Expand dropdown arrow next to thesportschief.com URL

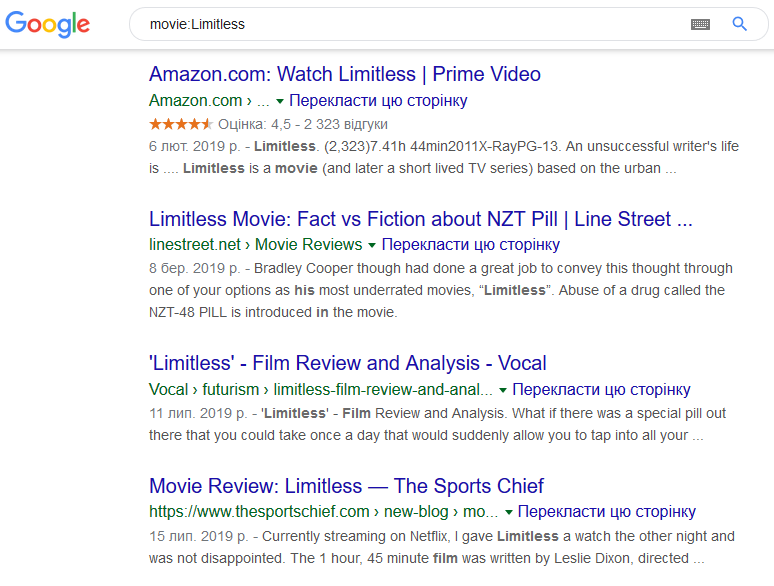tap(508, 512)
